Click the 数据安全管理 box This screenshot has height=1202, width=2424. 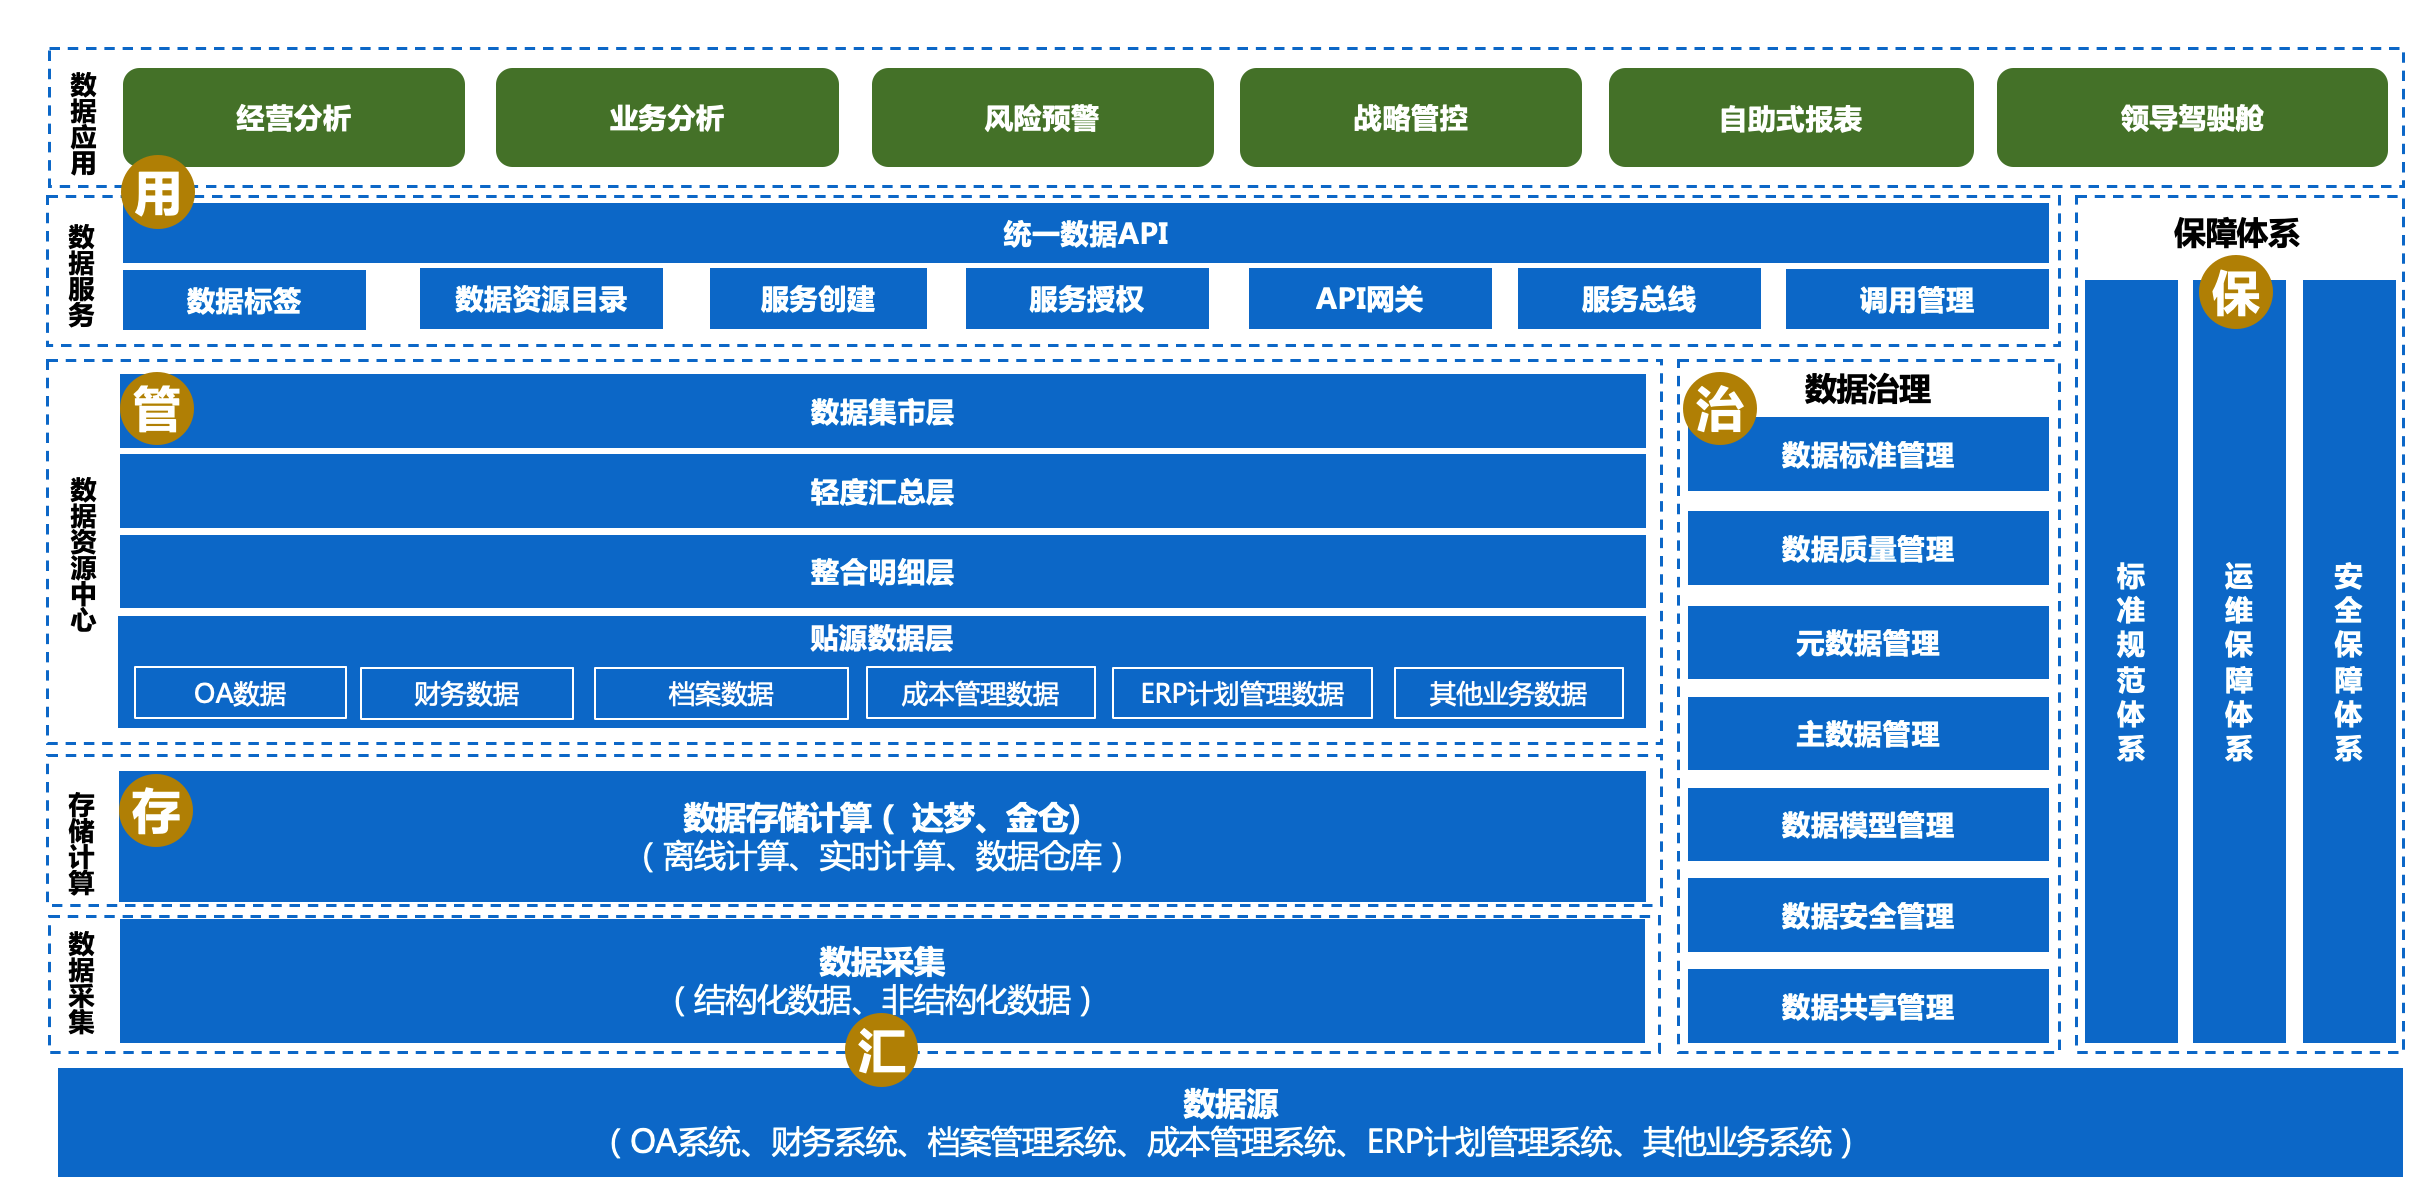pos(1868,915)
